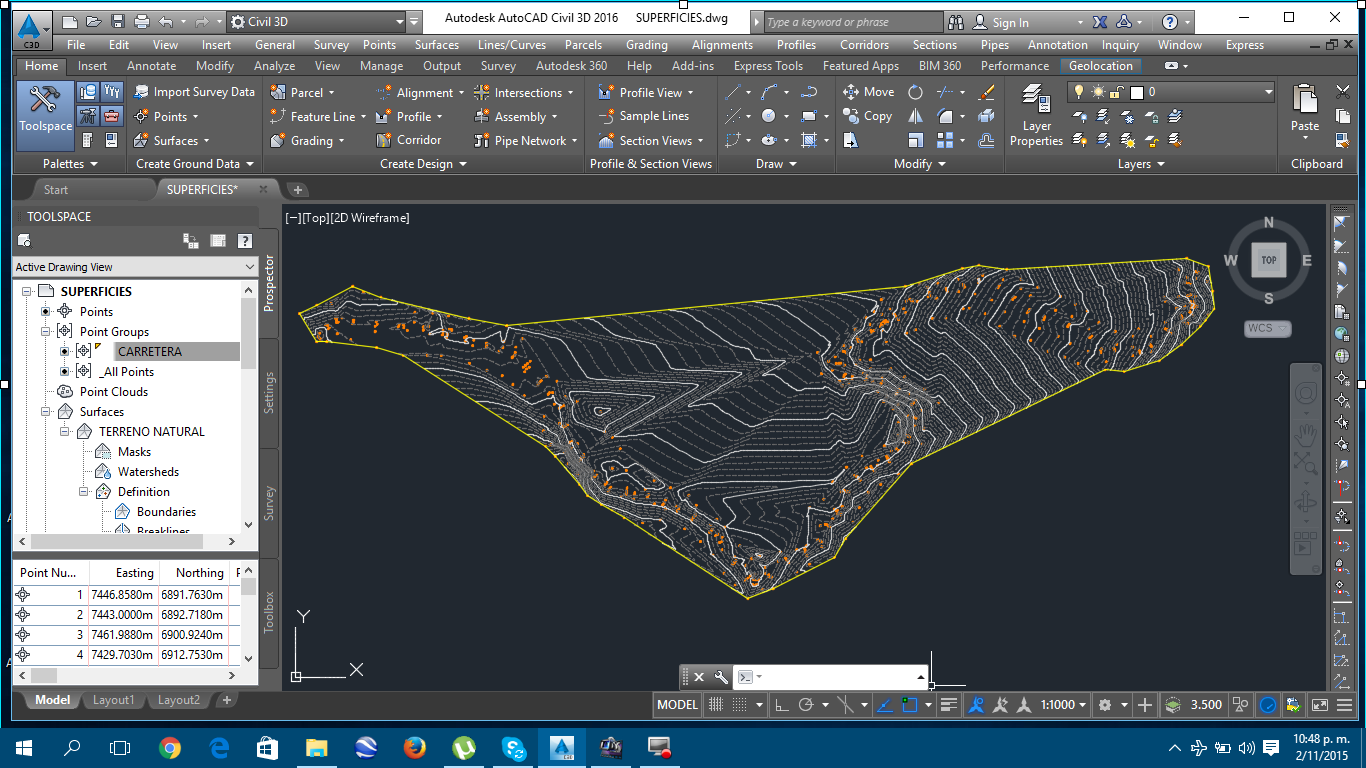Viewport: 1366px width, 768px height.
Task: Toggle the layer 0 lock icon
Action: pyautogui.click(x=1118, y=92)
